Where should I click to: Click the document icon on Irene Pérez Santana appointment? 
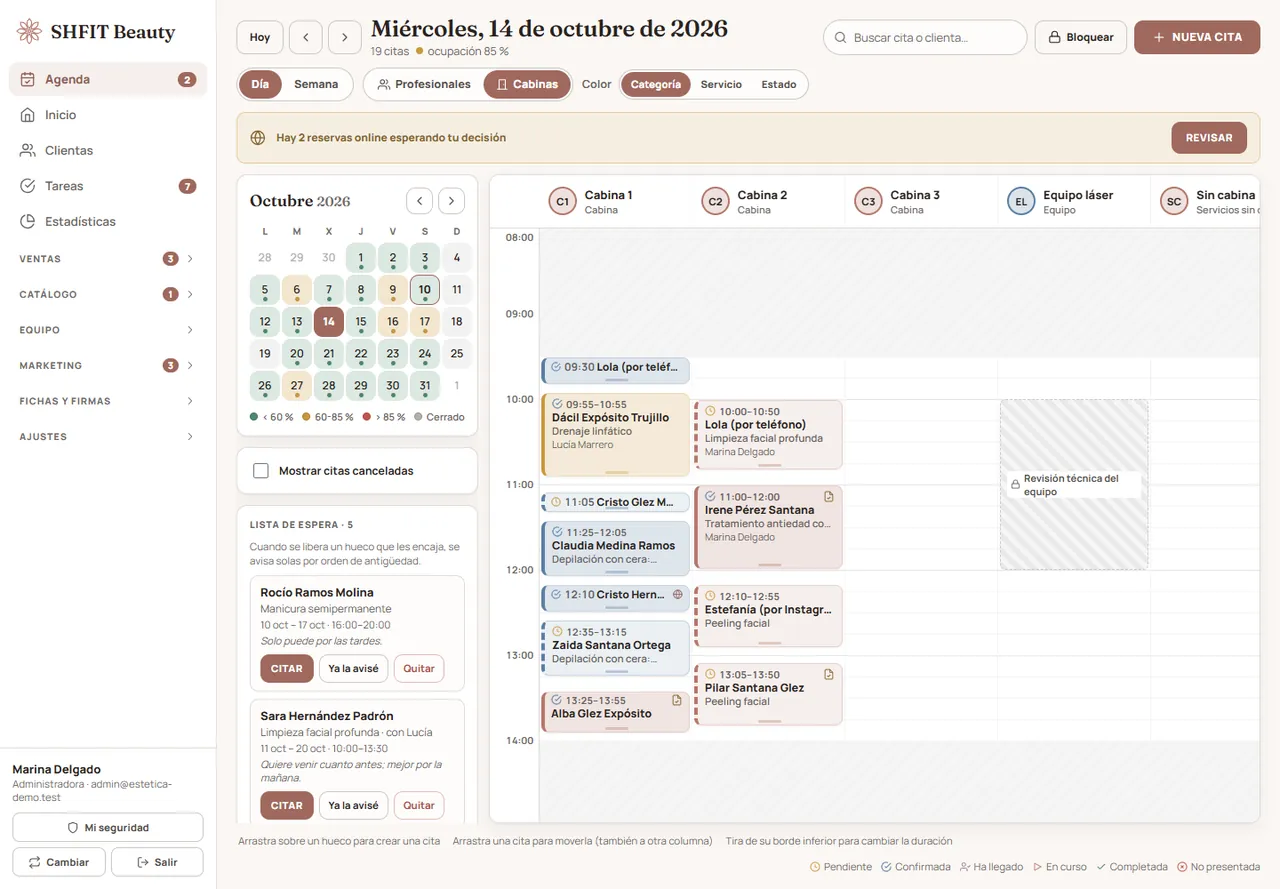828,497
